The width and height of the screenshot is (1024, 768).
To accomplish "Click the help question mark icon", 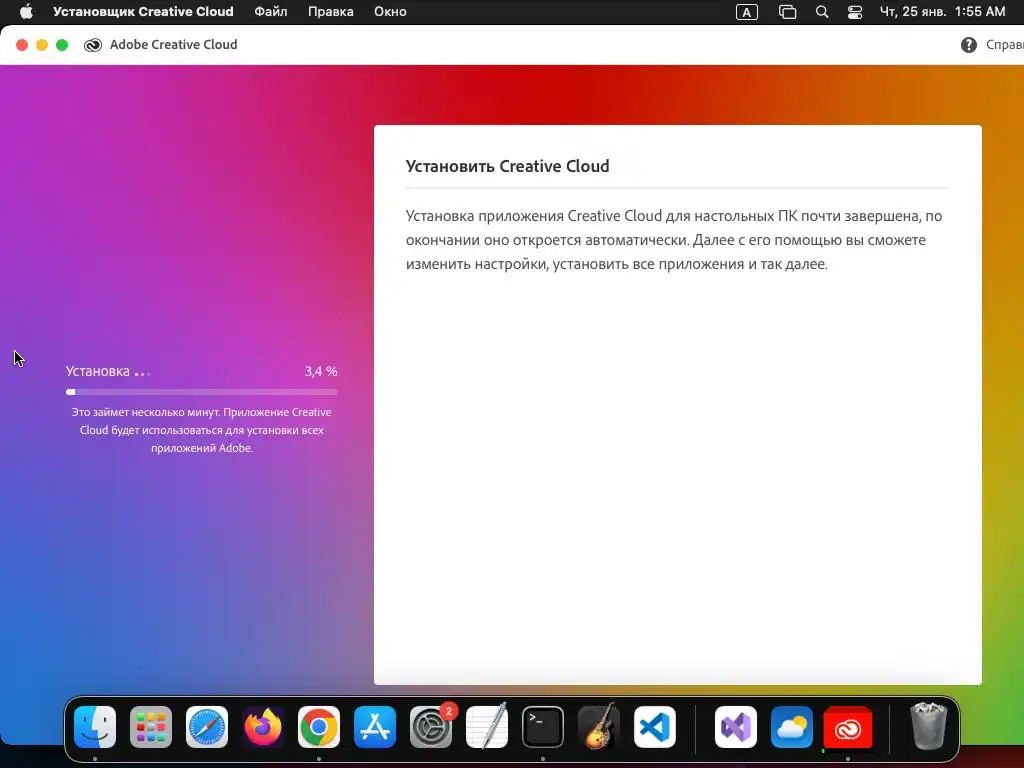I will pos(968,44).
